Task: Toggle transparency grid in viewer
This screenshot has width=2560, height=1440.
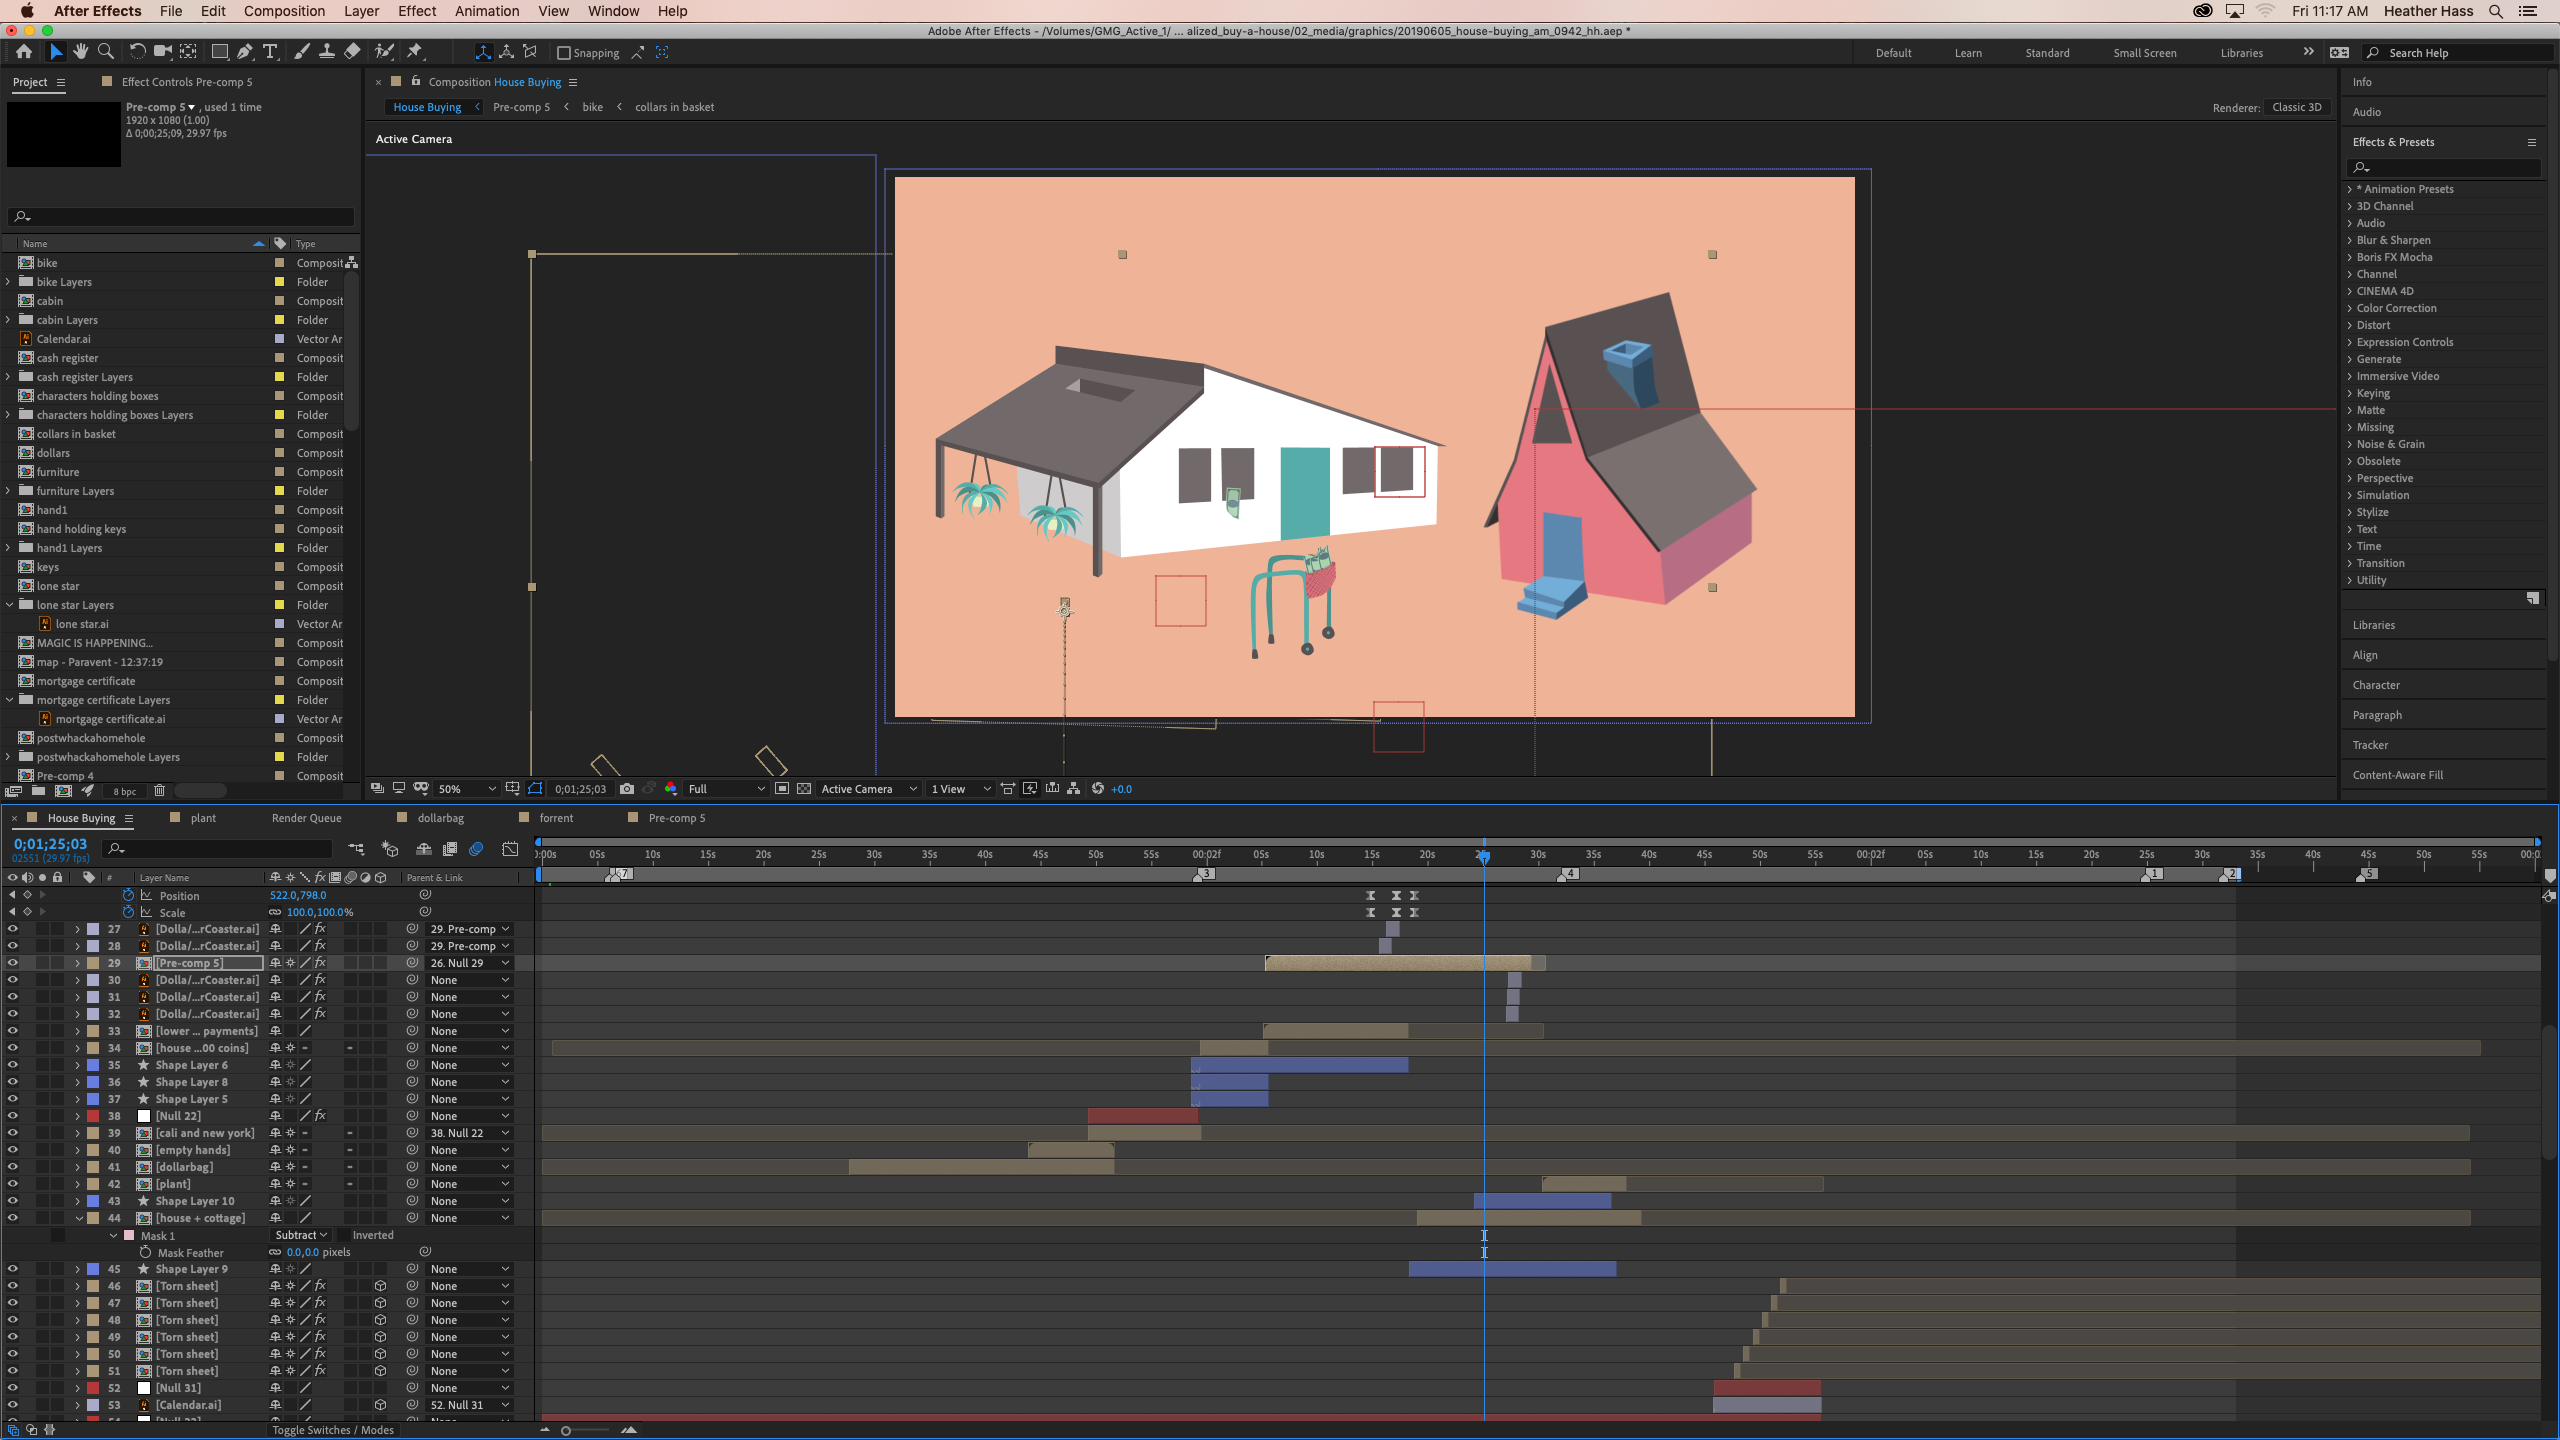Action: click(804, 789)
